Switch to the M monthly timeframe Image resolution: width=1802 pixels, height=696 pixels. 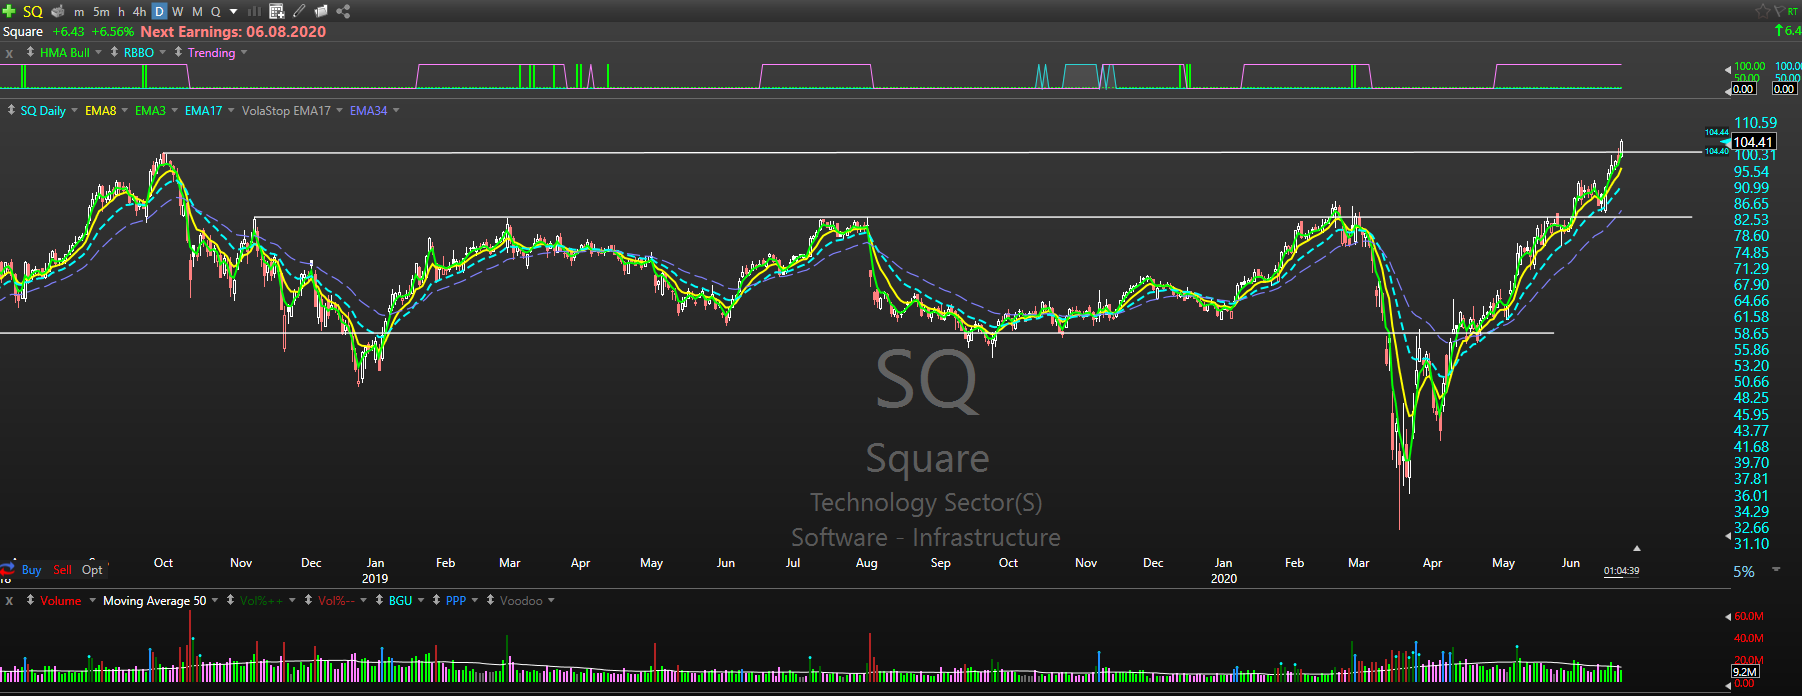point(197,12)
